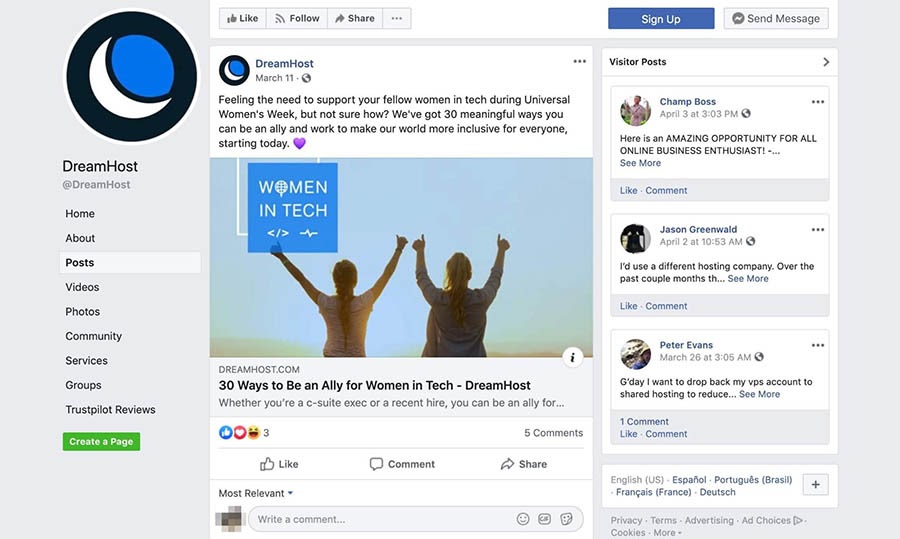The width and height of the screenshot is (900, 539).
Task: Expand Visitor Posts with the chevron arrow
Action: point(826,62)
